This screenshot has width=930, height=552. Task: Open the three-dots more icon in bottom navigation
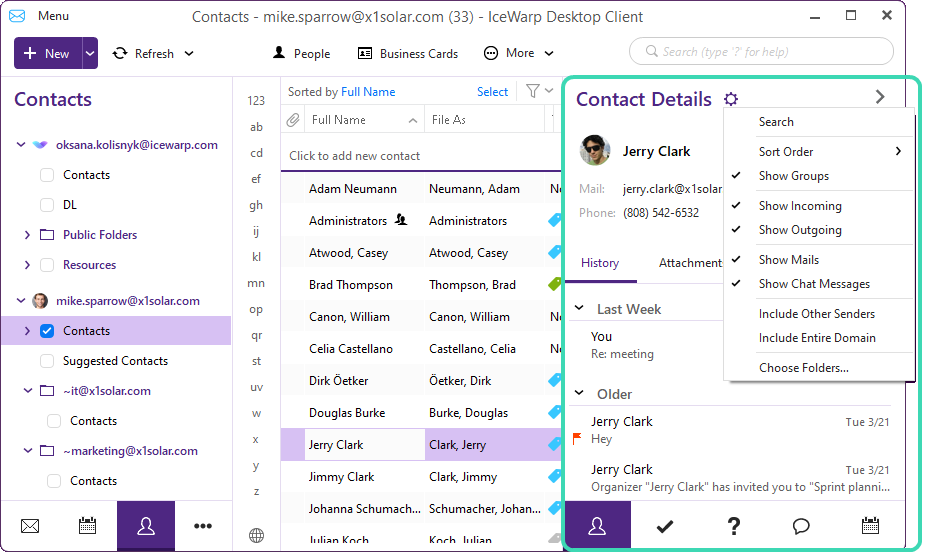tap(203, 526)
